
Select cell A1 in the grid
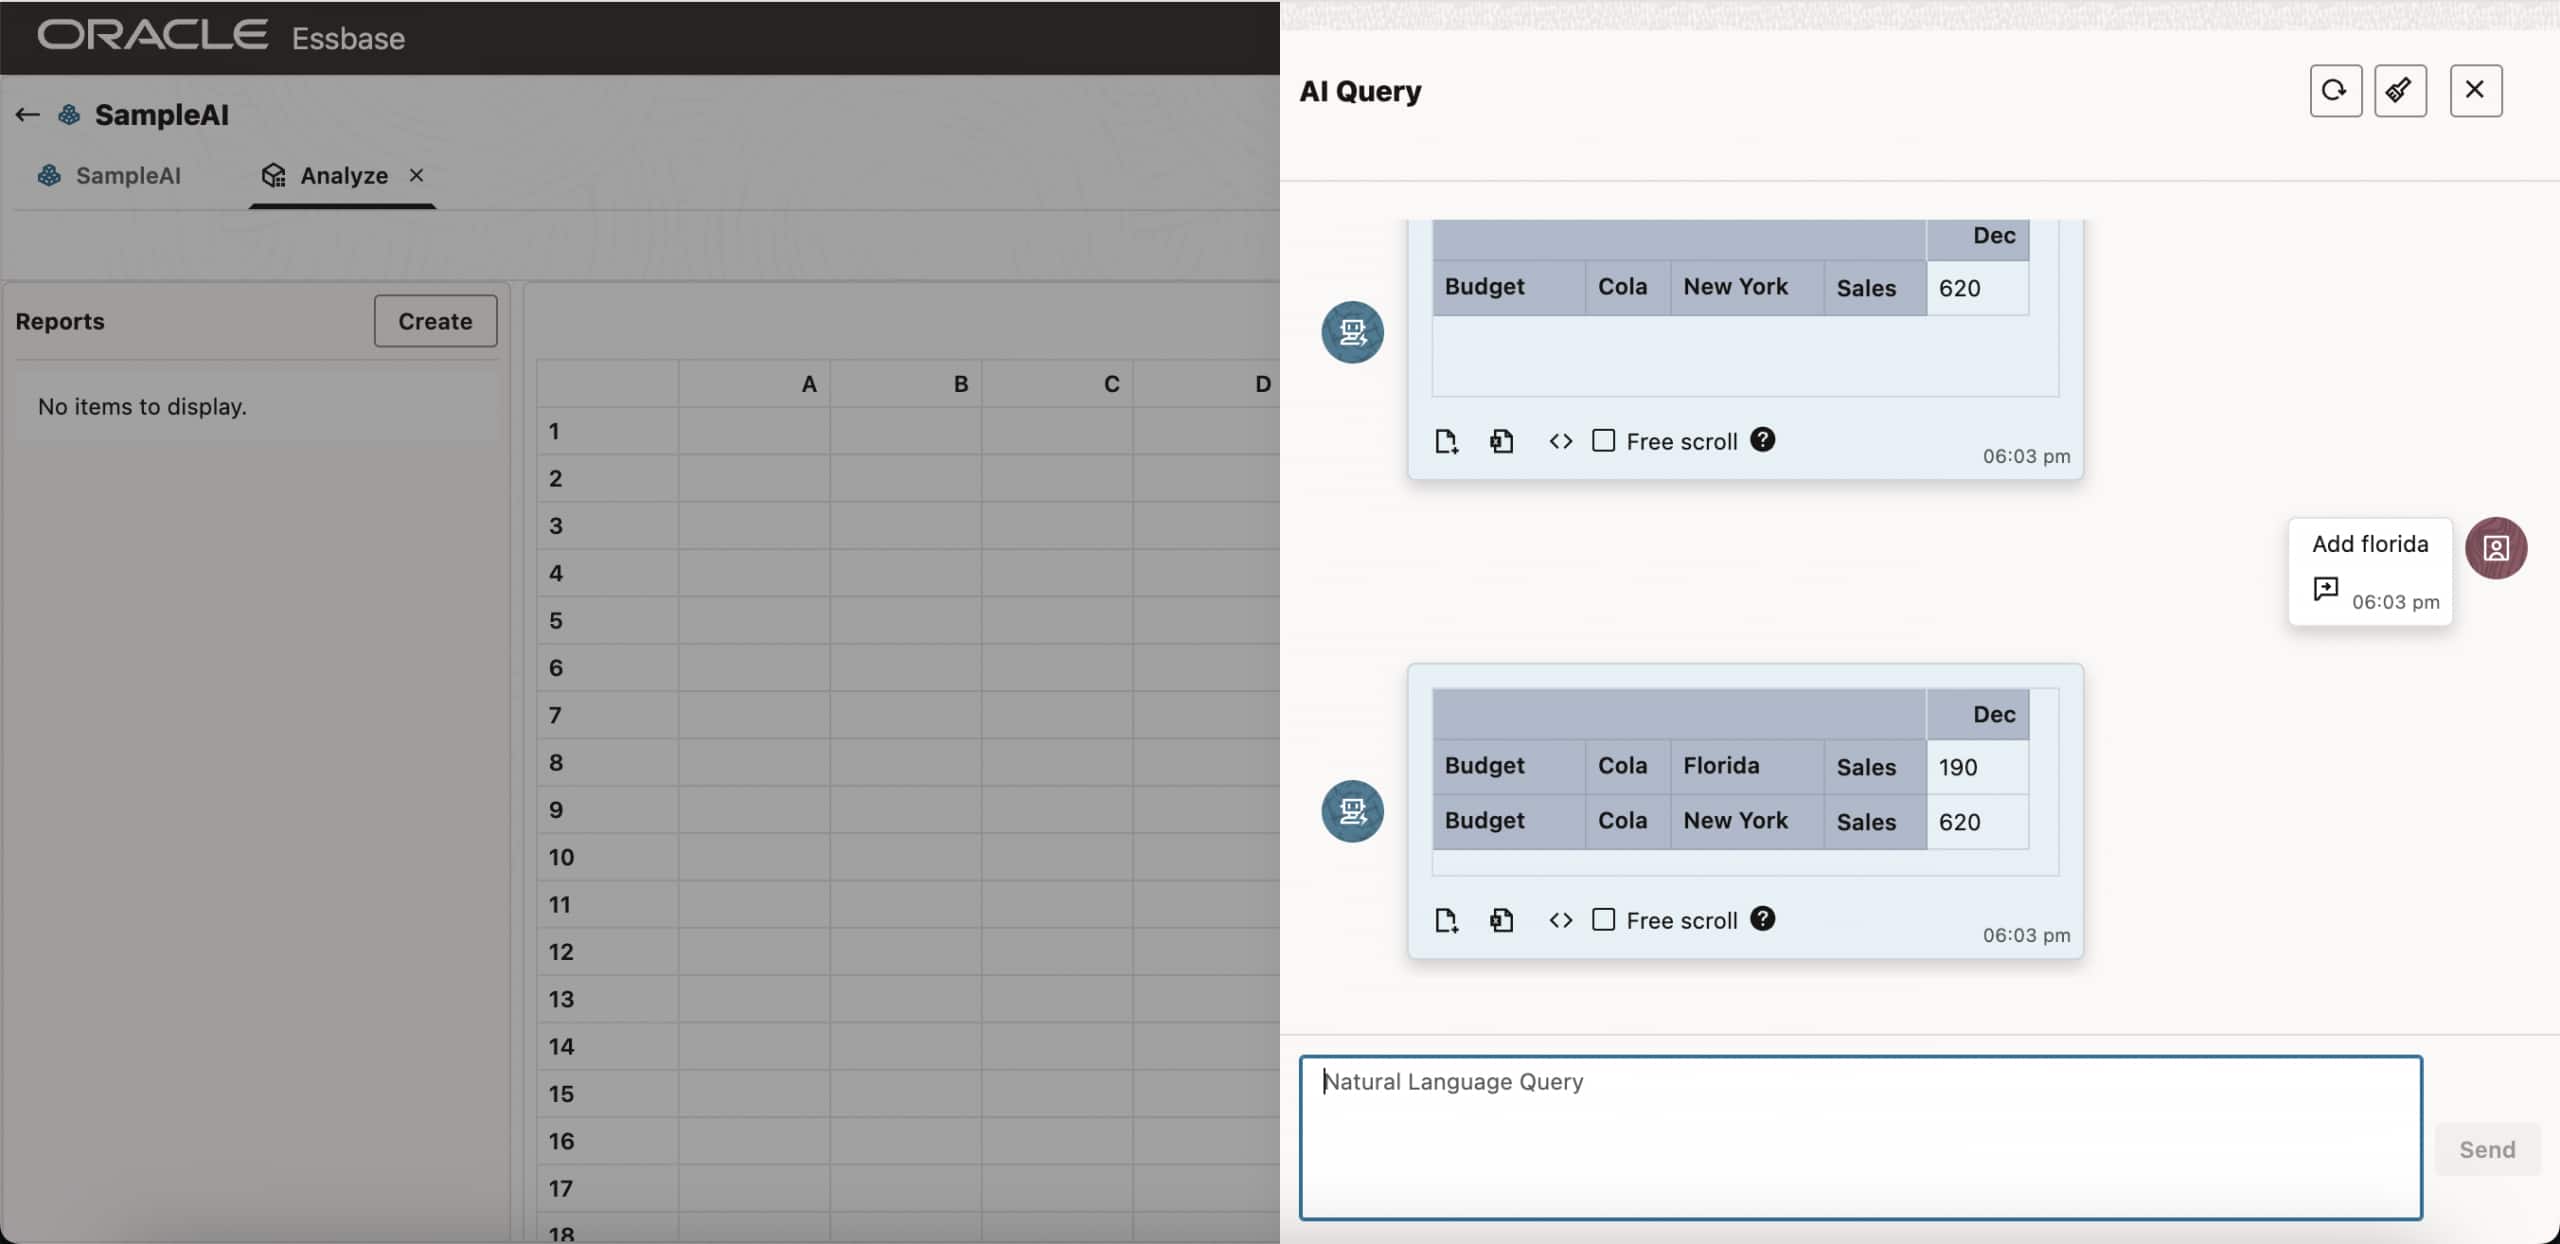tap(753, 430)
